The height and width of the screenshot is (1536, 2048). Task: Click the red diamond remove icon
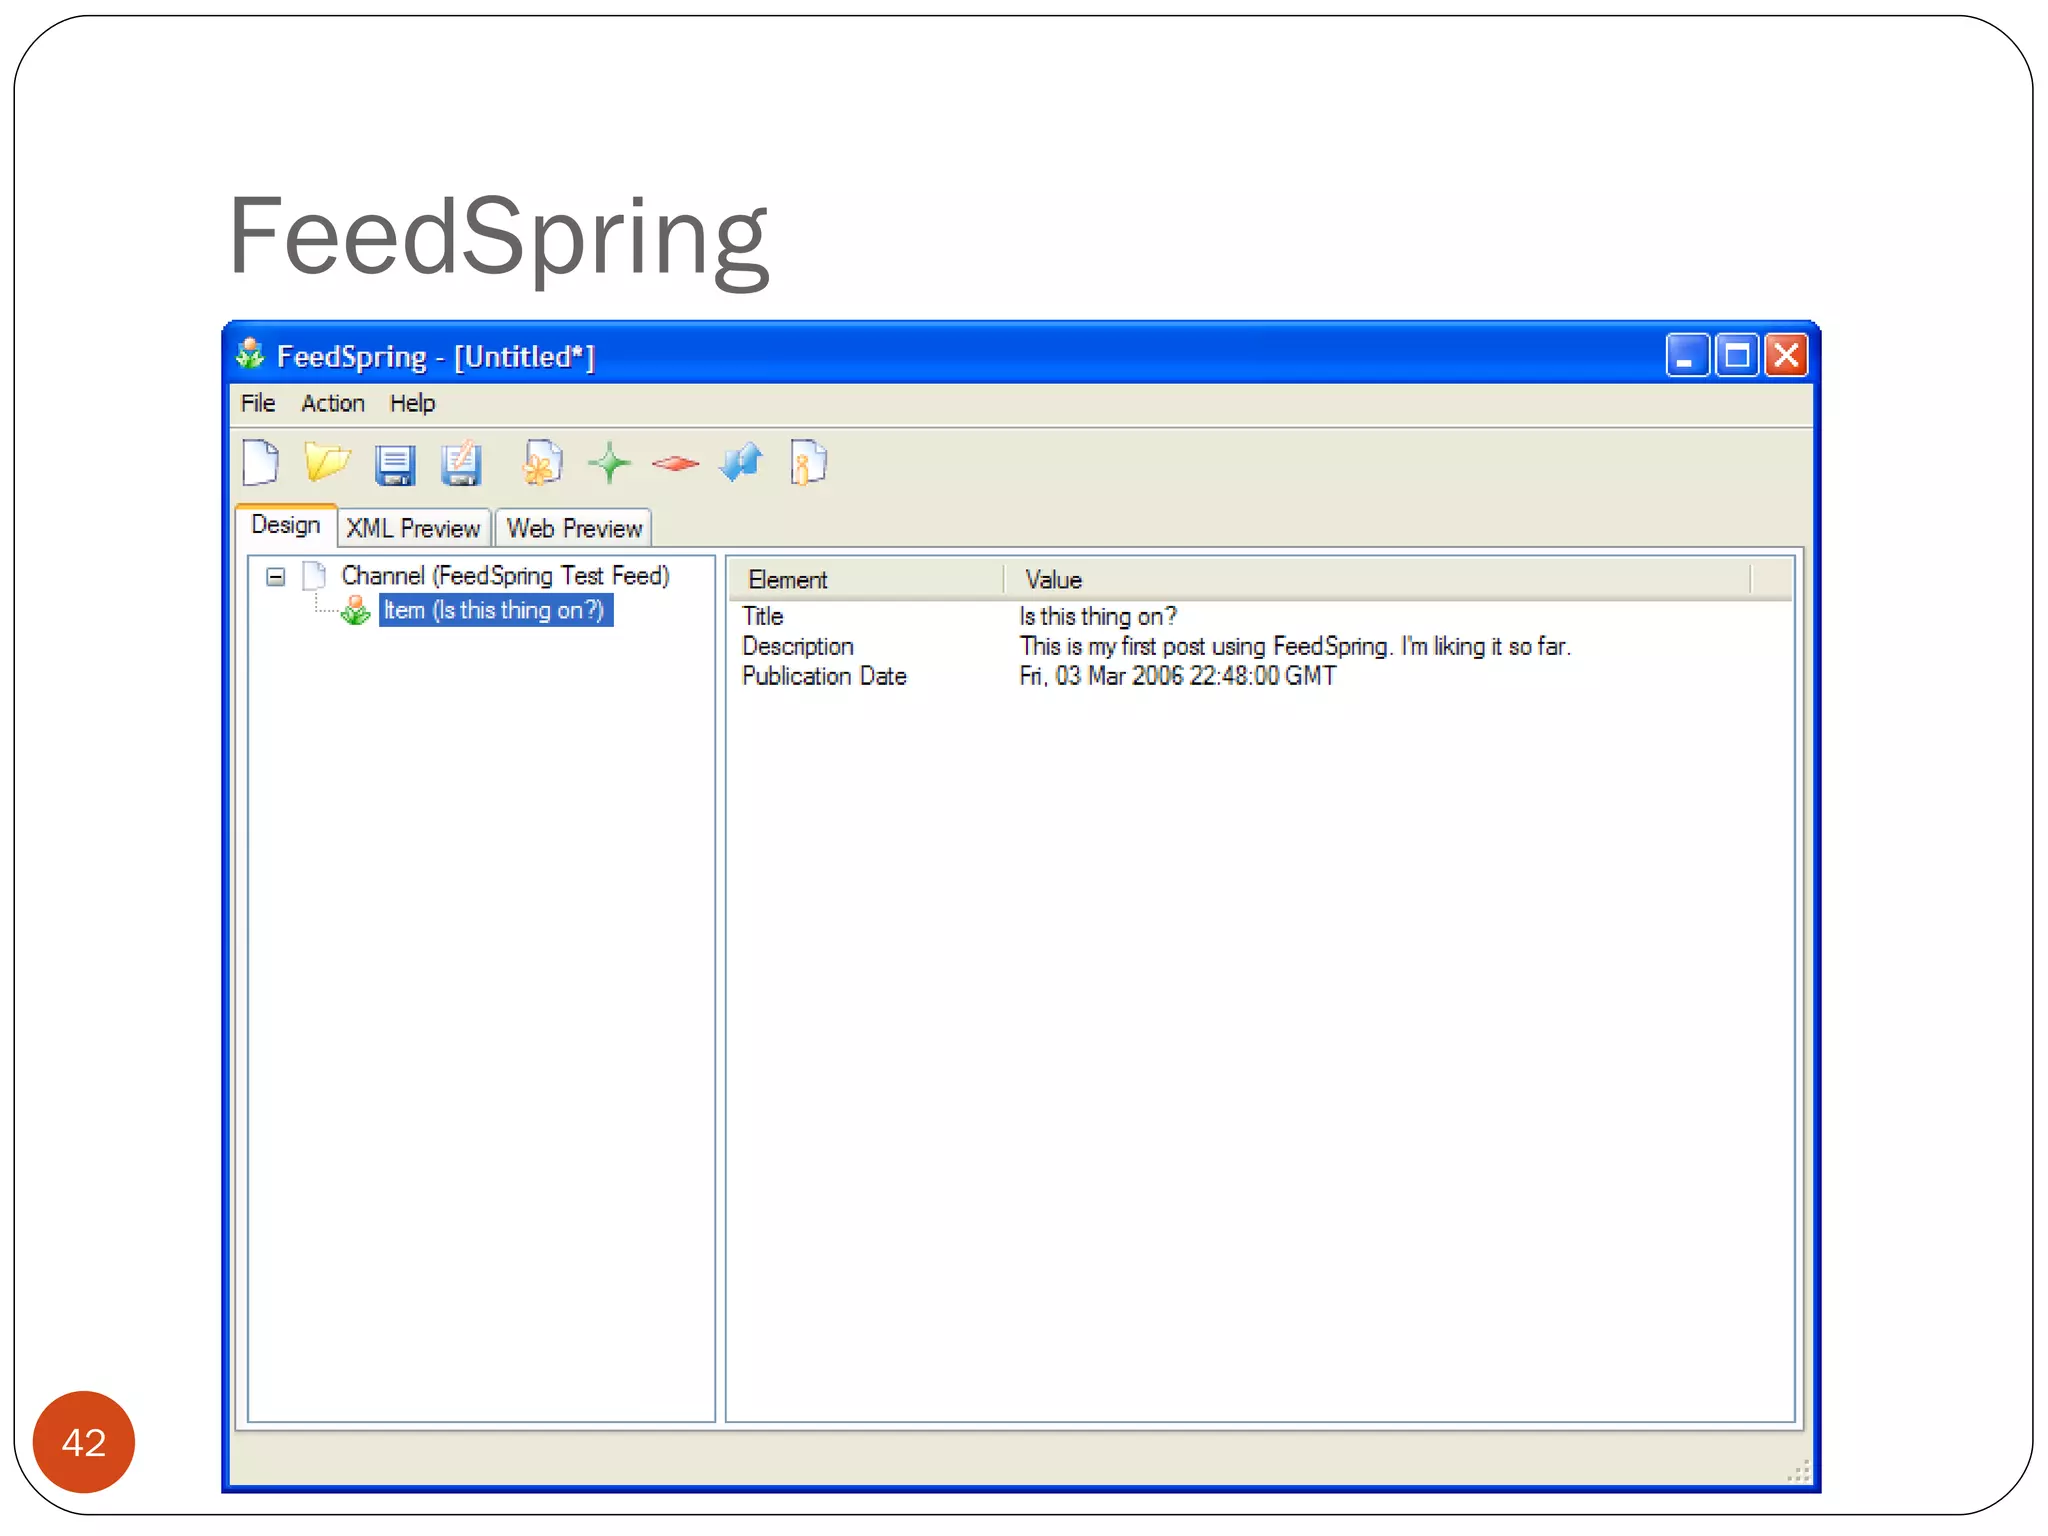point(675,463)
